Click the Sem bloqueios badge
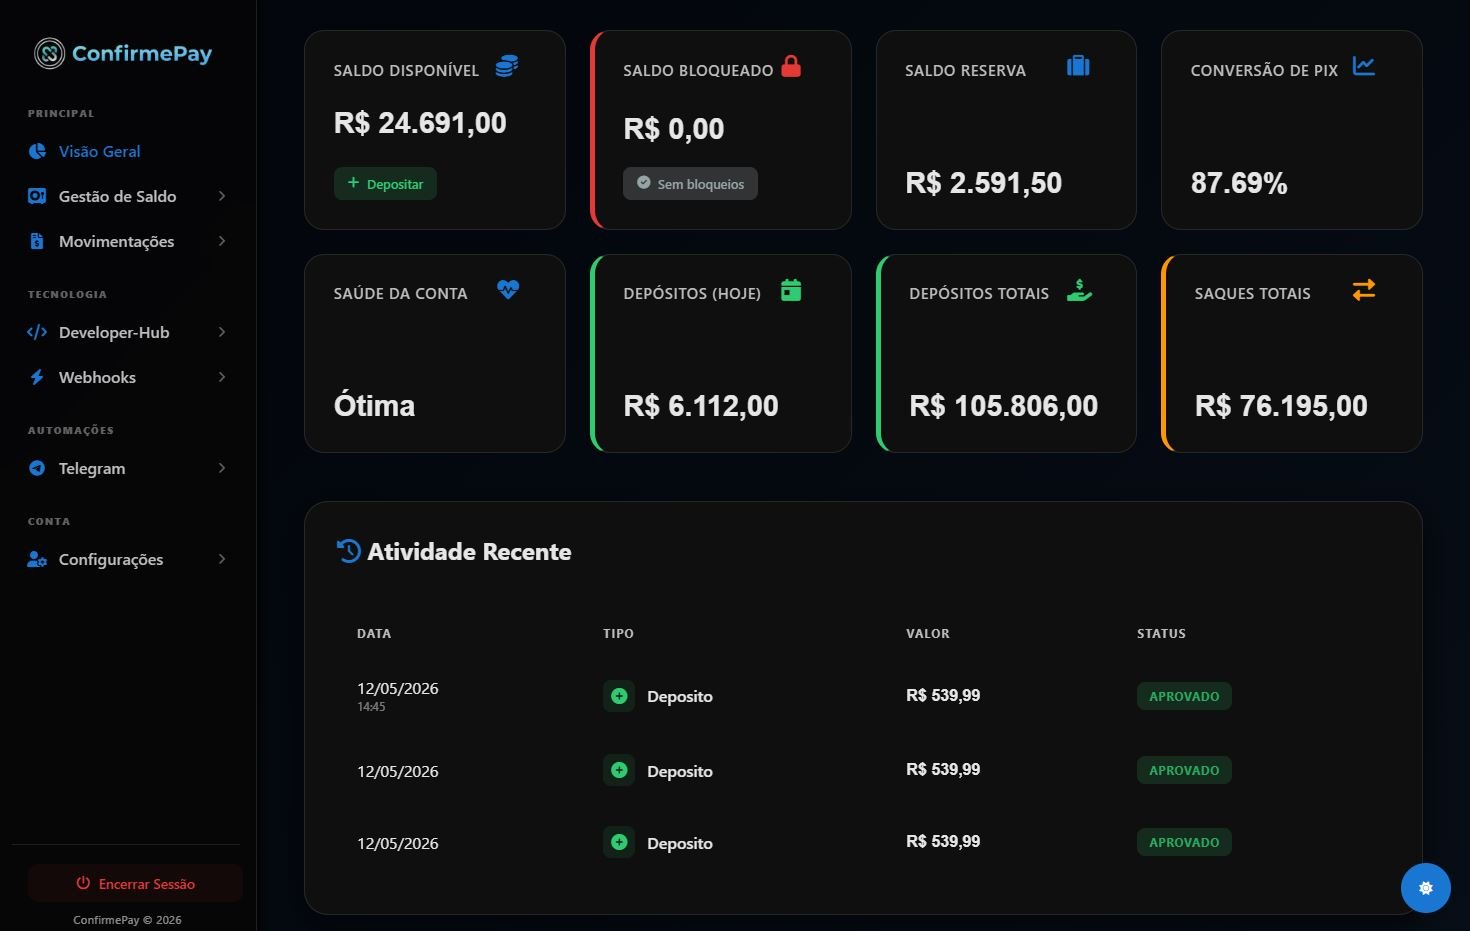This screenshot has height=931, width=1470. tap(690, 184)
